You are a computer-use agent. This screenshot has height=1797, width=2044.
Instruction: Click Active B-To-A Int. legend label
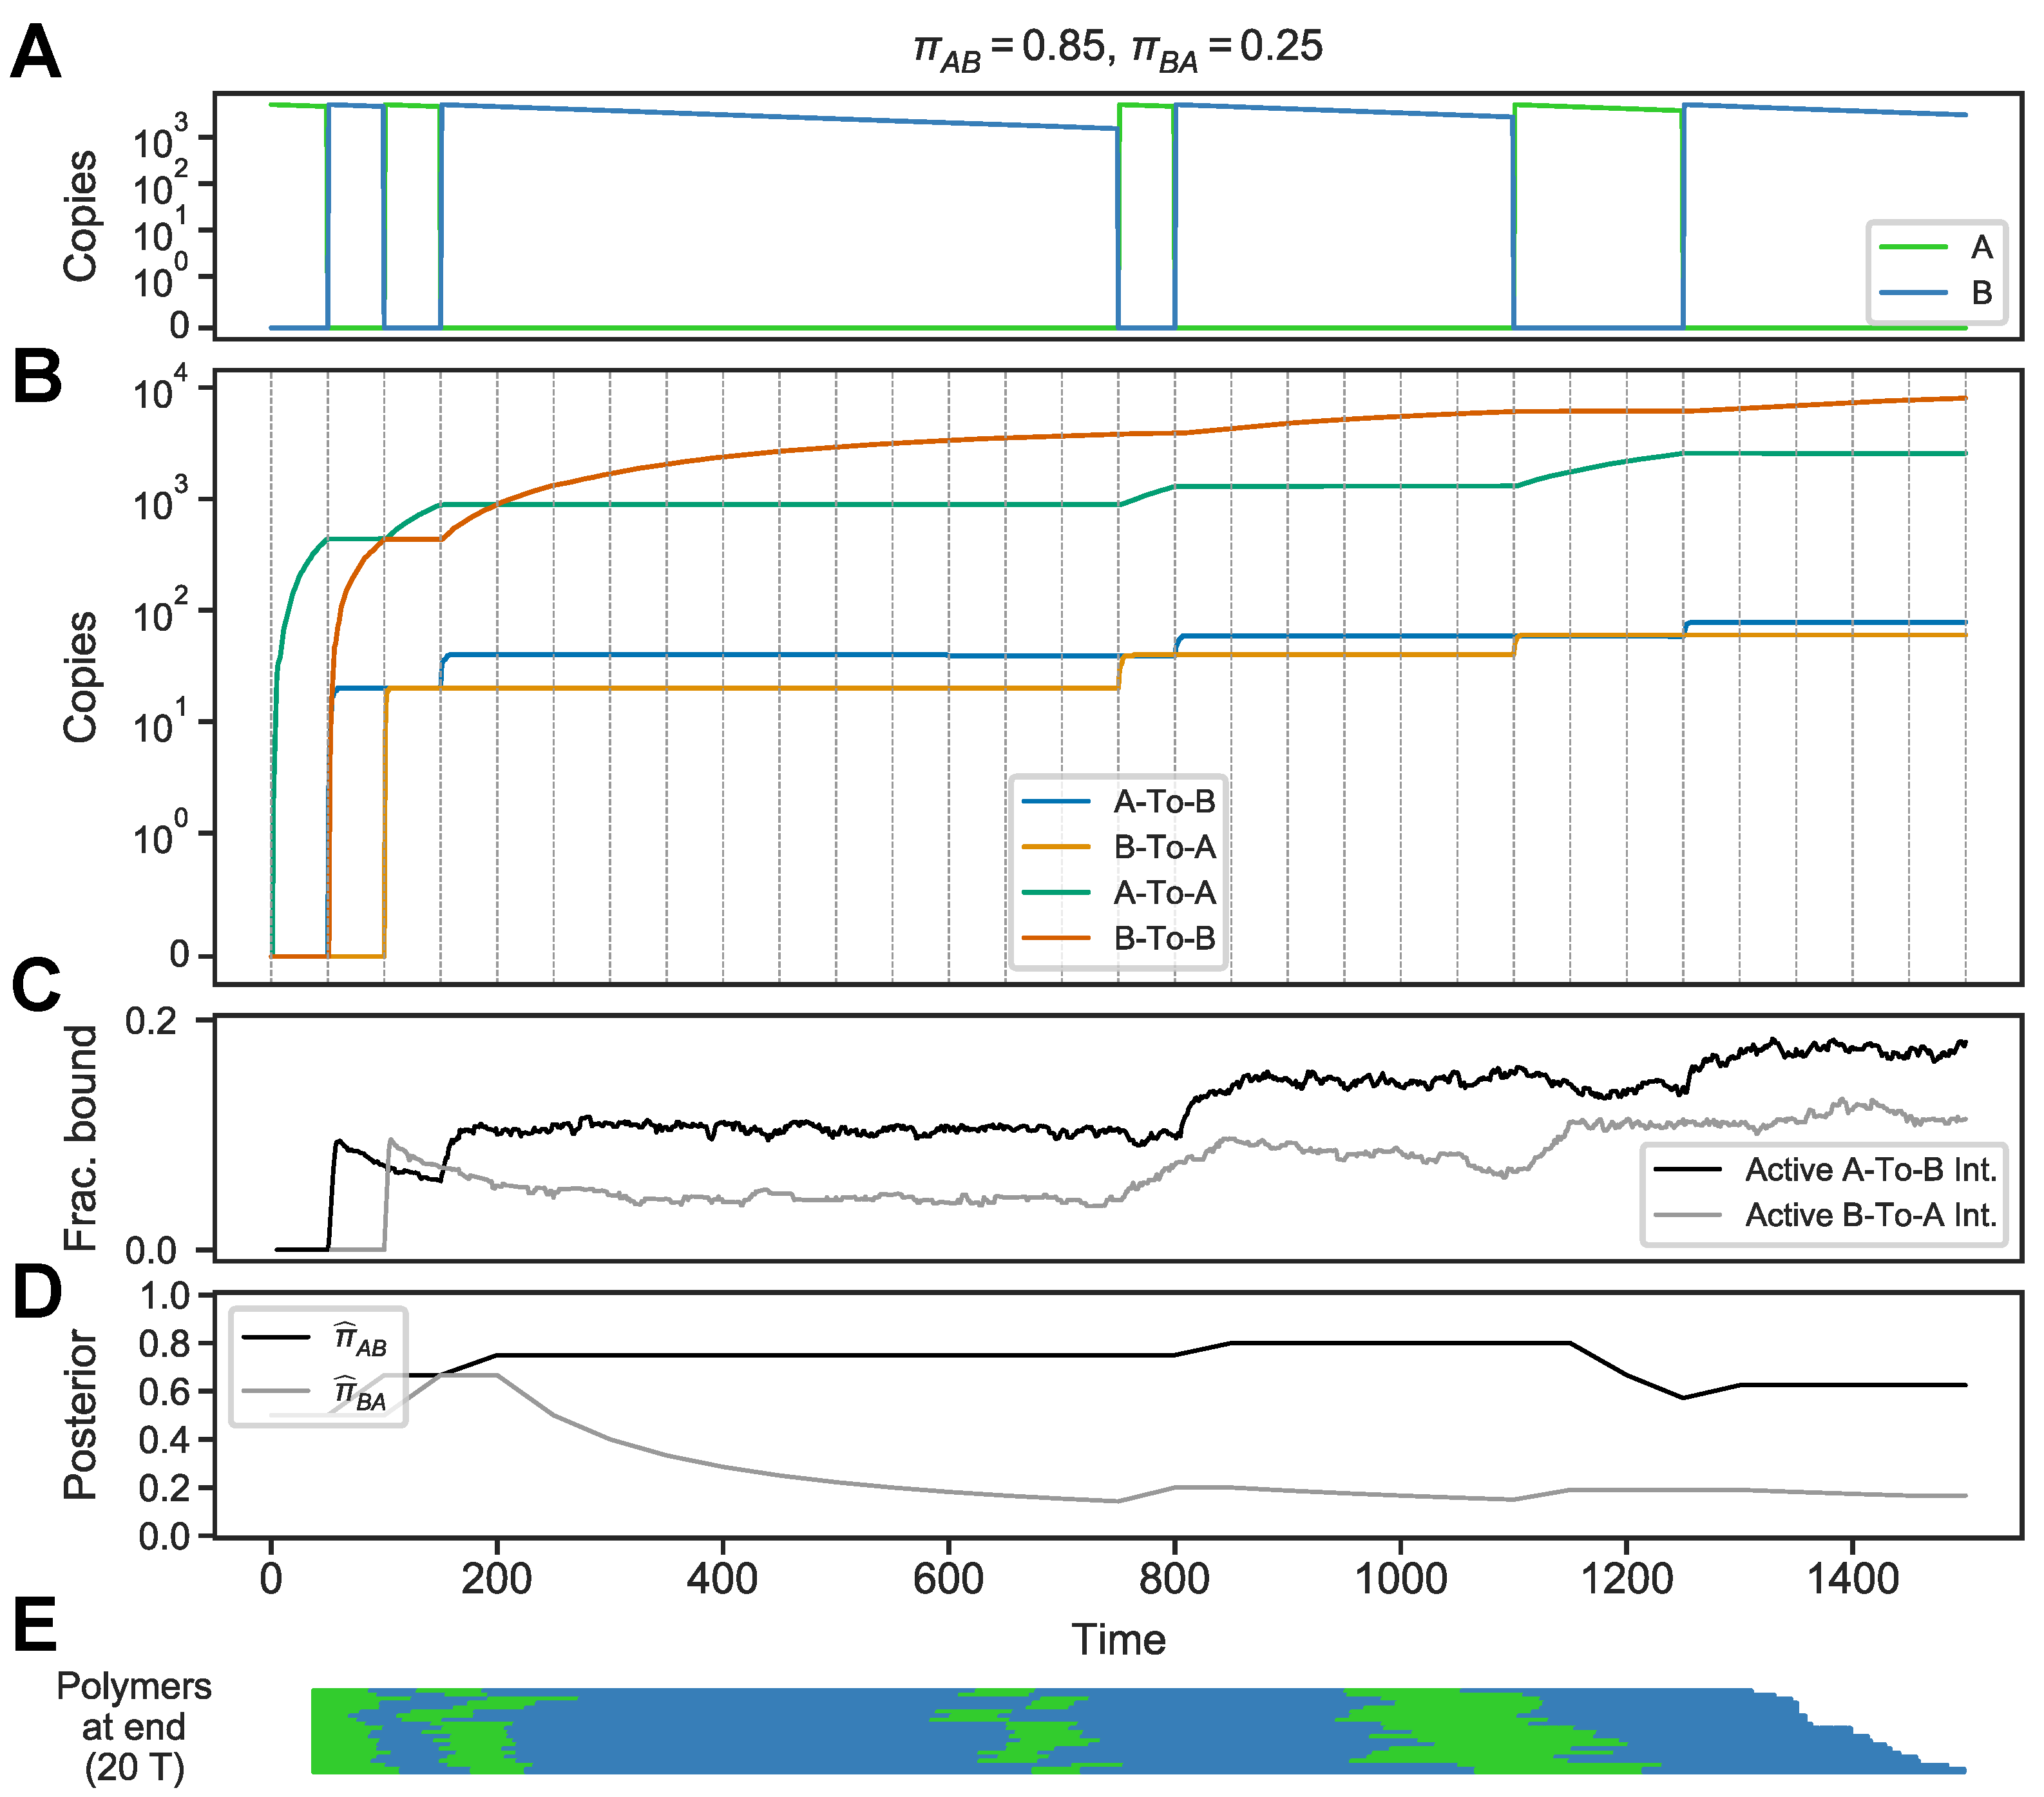[x=1870, y=1215]
